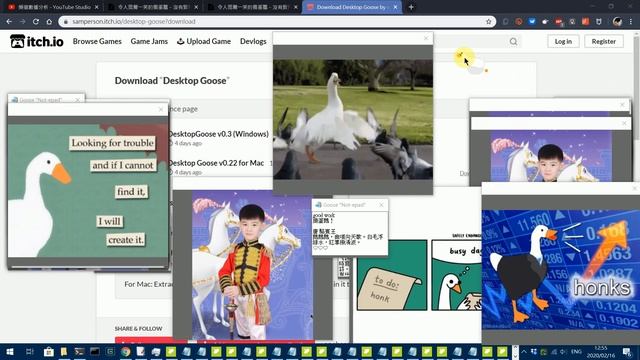This screenshot has width=640, height=360.
Task: Click the DesktopGoose v0.3 (Windows) download
Action: [219, 134]
